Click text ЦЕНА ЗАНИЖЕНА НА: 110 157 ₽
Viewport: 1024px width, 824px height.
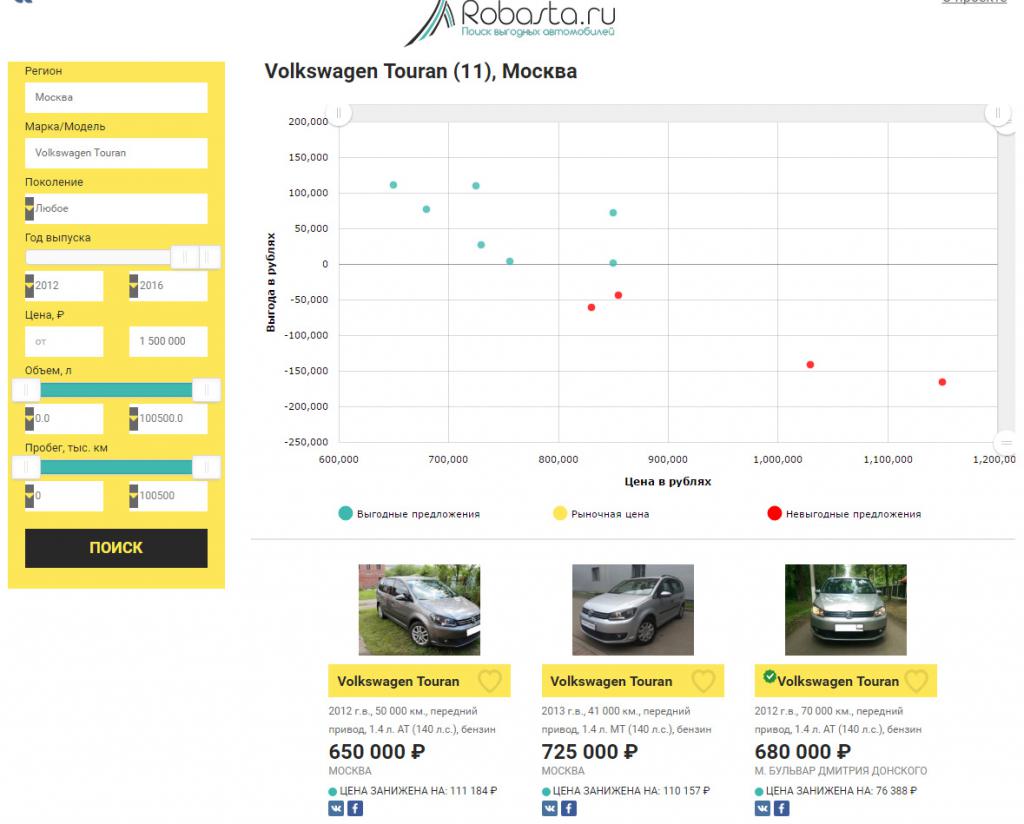(631, 791)
